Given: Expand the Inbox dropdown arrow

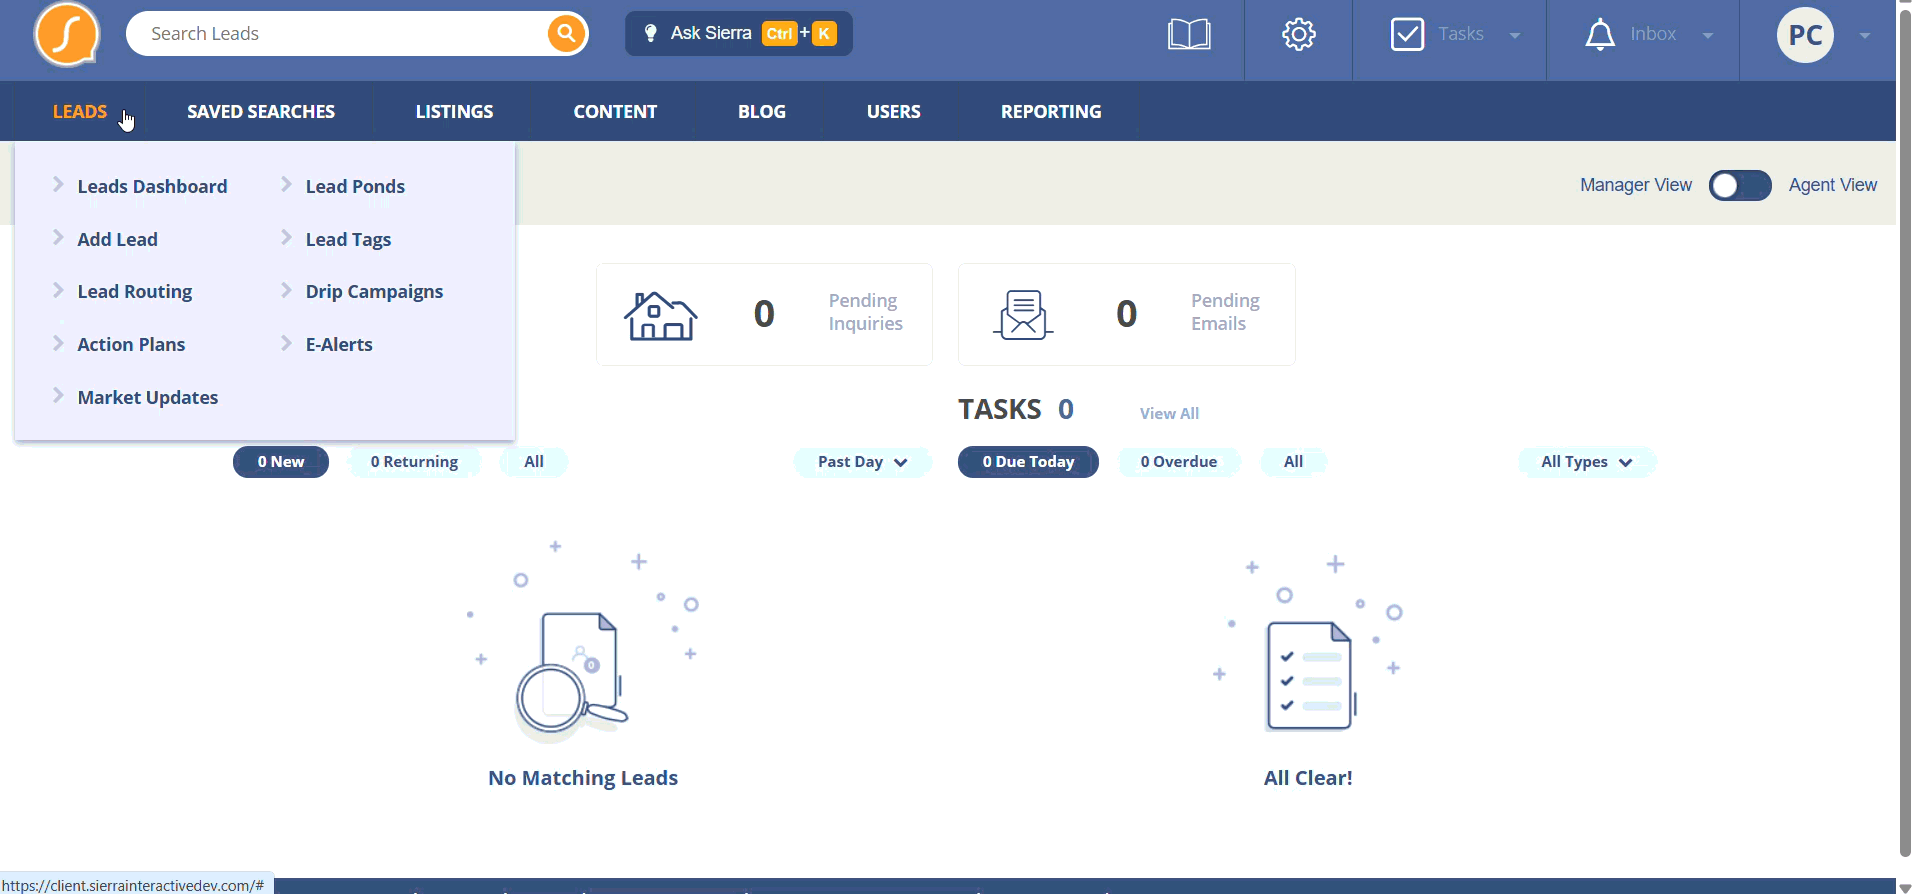Looking at the screenshot, I should coord(1708,35).
